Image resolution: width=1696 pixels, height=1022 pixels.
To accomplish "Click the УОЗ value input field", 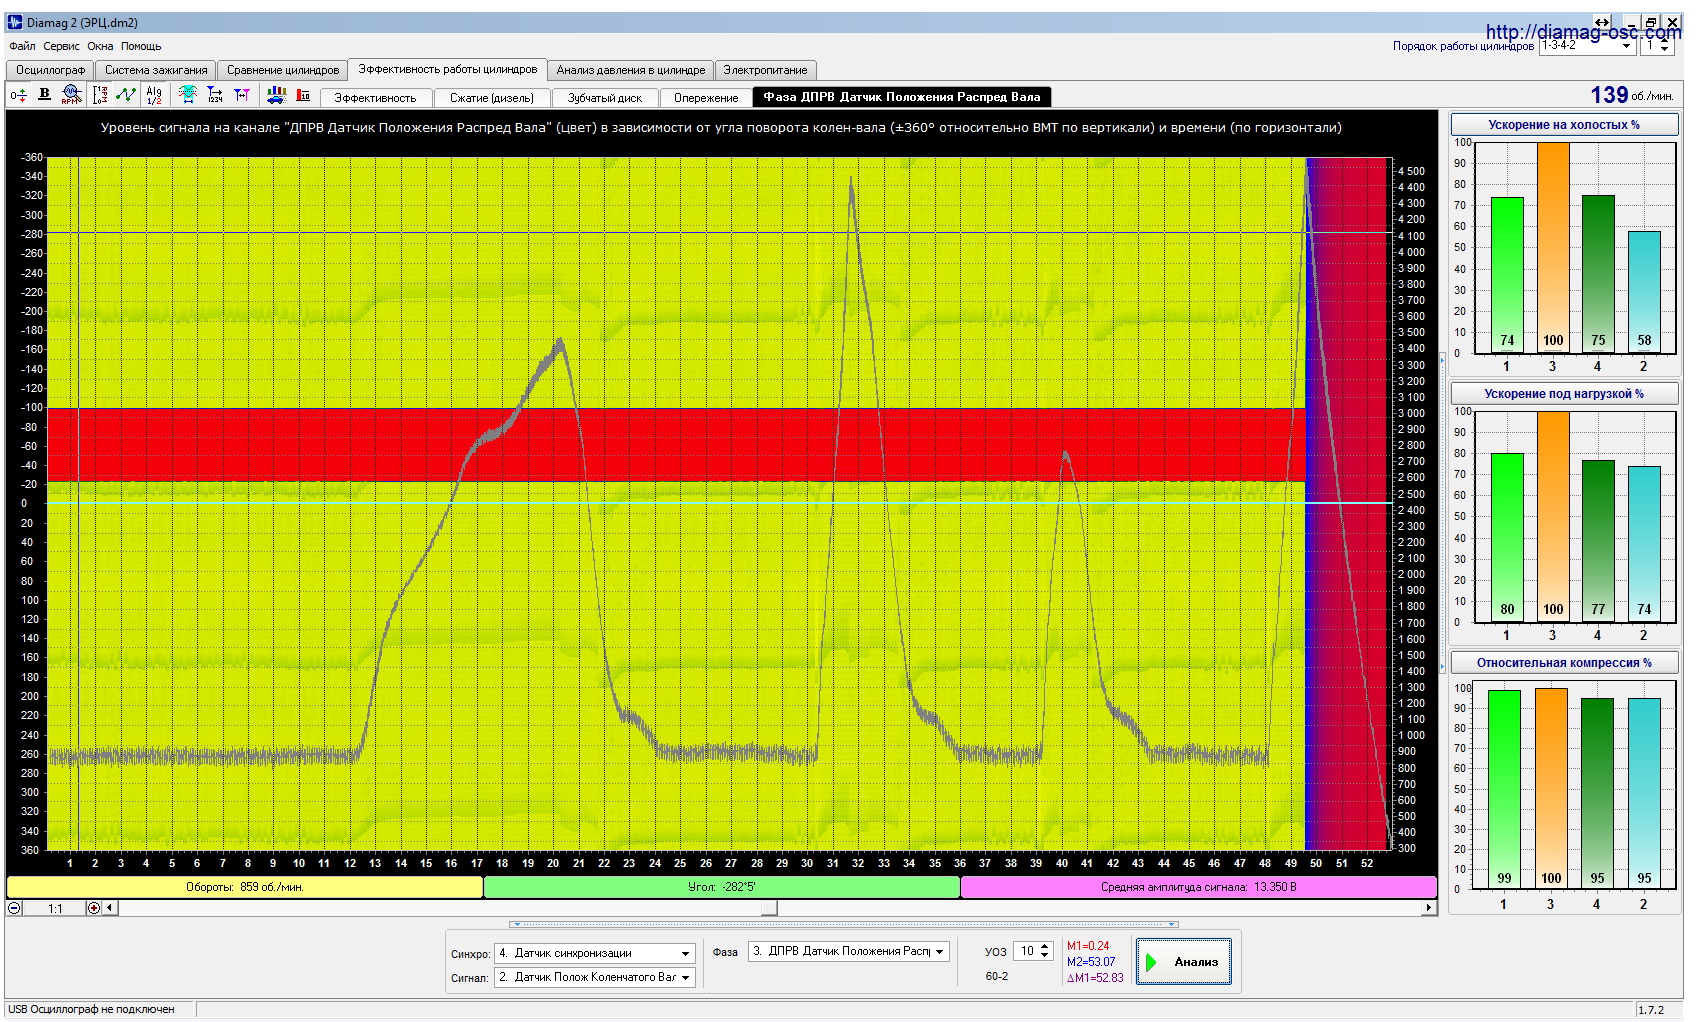I will tap(1026, 951).
